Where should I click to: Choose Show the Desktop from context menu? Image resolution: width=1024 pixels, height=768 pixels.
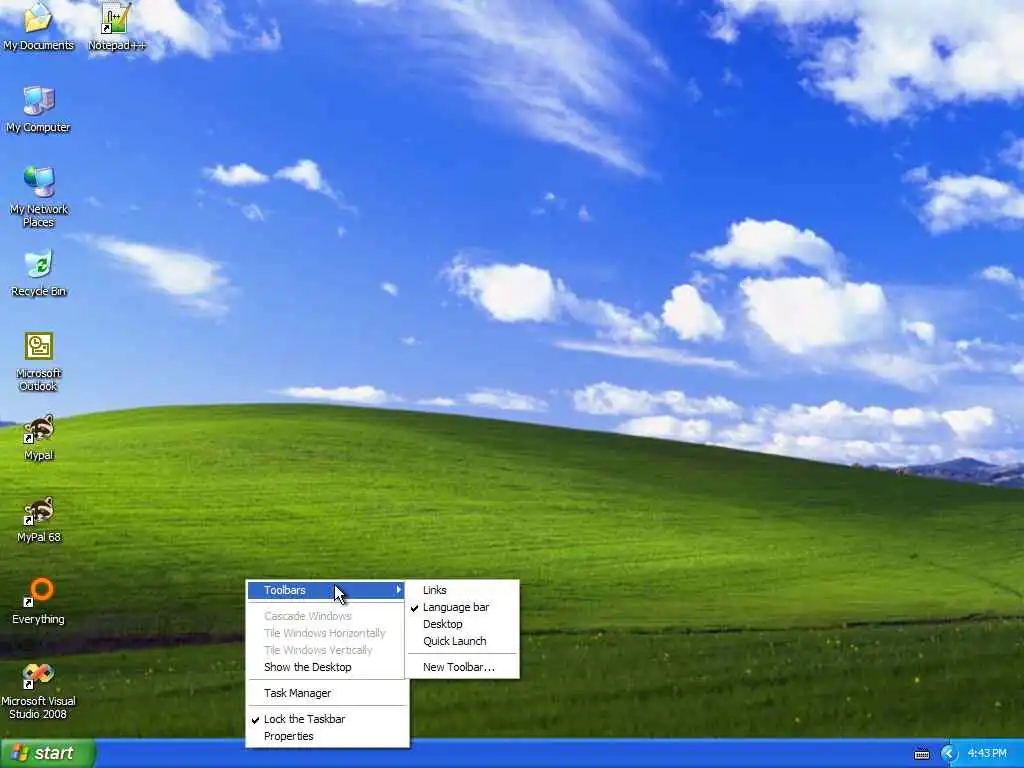tap(326, 667)
